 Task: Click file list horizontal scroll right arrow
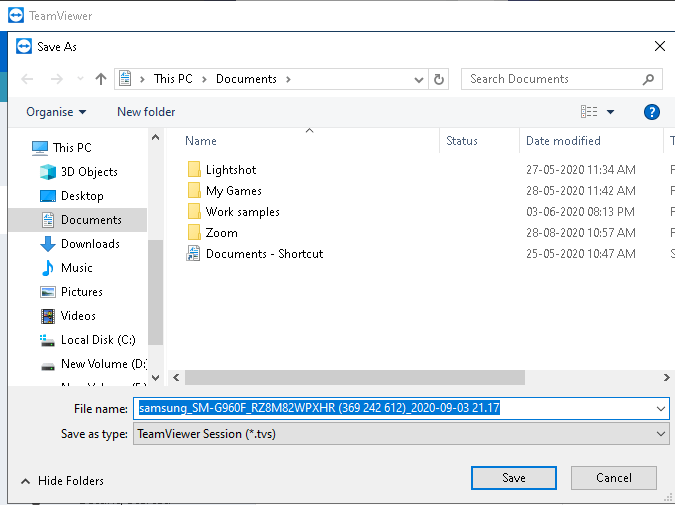pyautogui.click(x=666, y=378)
